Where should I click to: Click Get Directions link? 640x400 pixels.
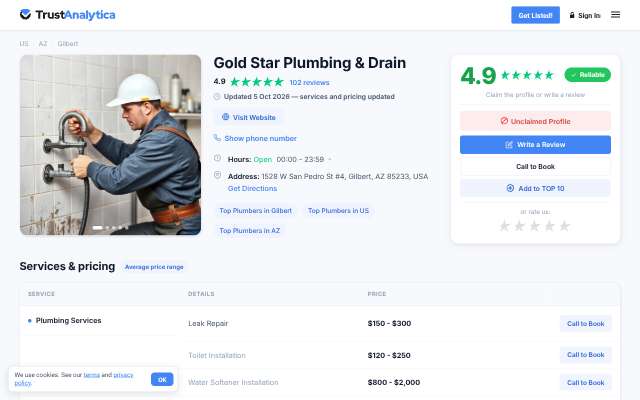point(252,189)
